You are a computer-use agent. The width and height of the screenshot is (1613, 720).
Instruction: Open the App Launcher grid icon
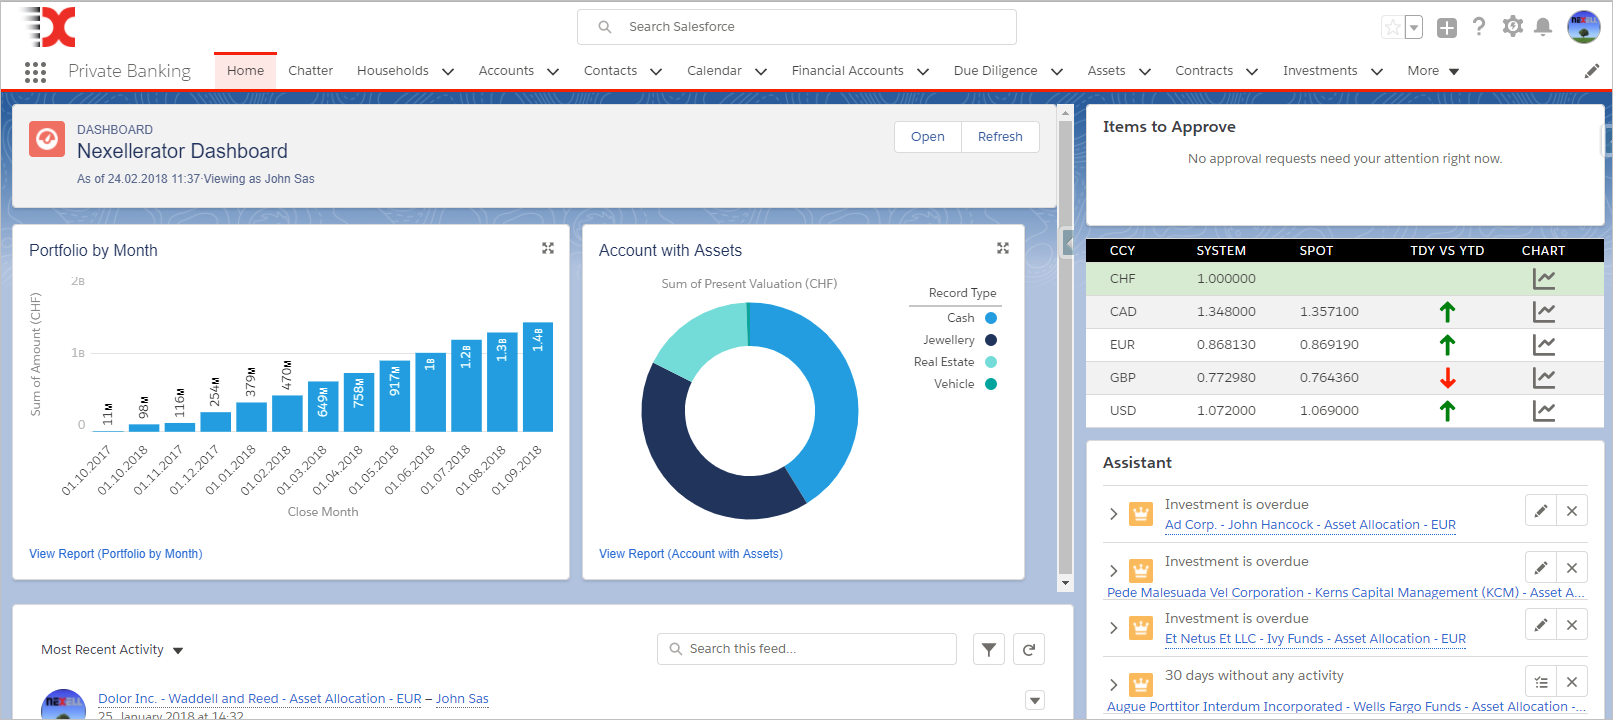pos(35,72)
